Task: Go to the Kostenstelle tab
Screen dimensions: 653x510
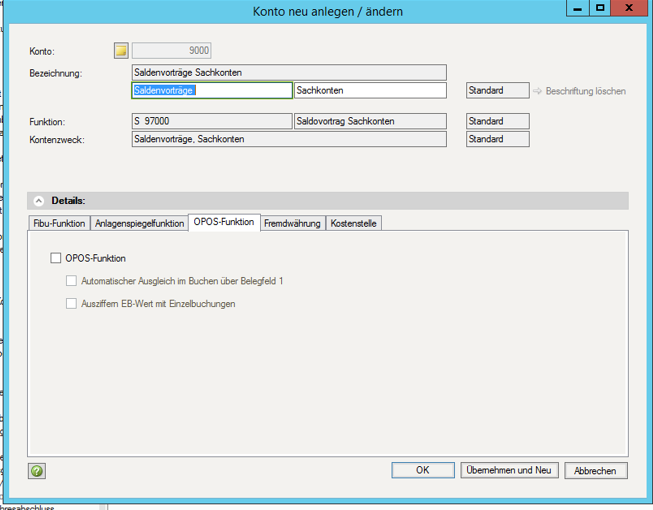Action: click(x=354, y=224)
